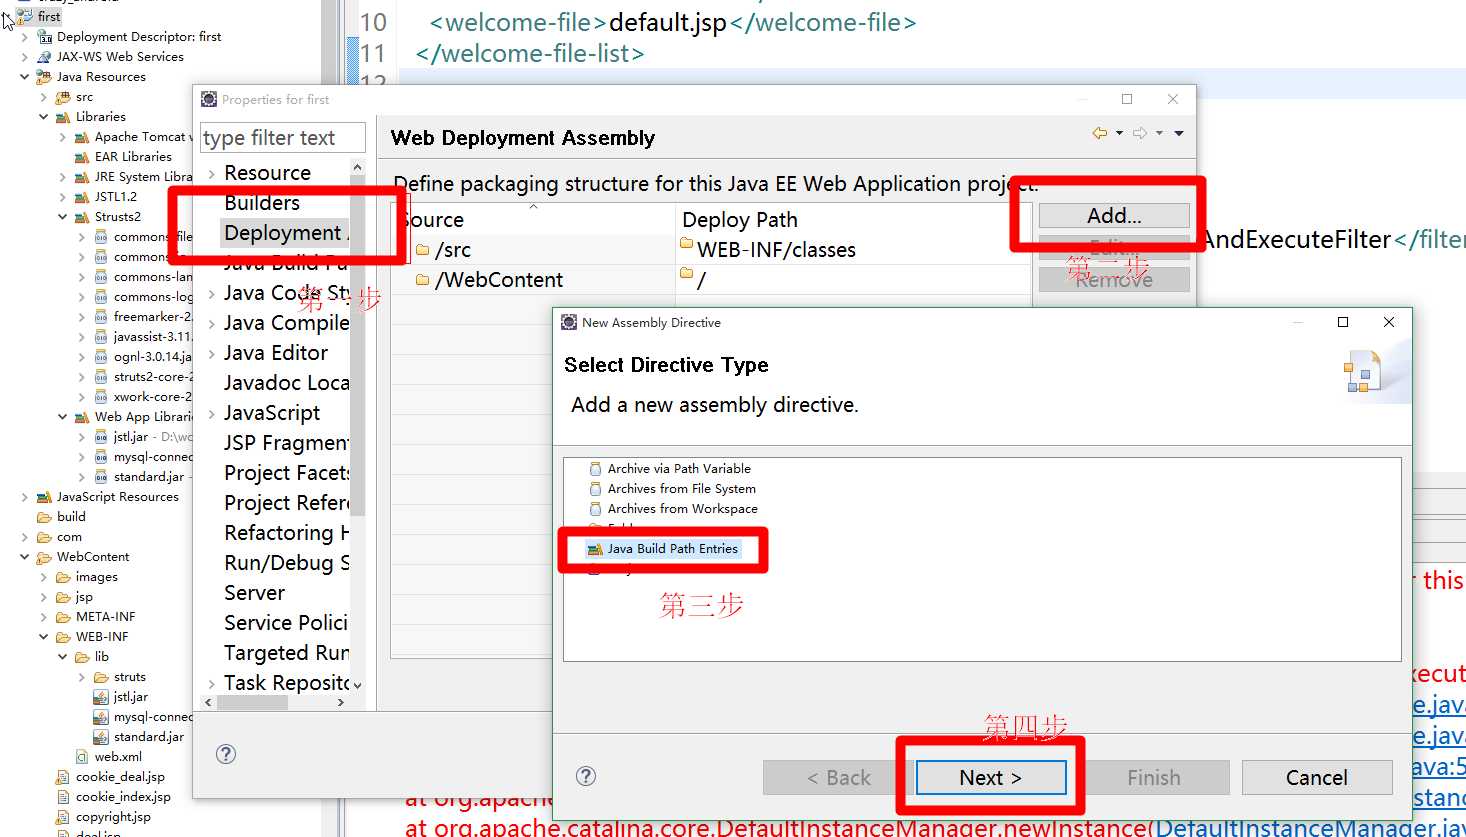1466x837 pixels.
Task: Select javassist jar in Struts2 library
Action: point(152,337)
